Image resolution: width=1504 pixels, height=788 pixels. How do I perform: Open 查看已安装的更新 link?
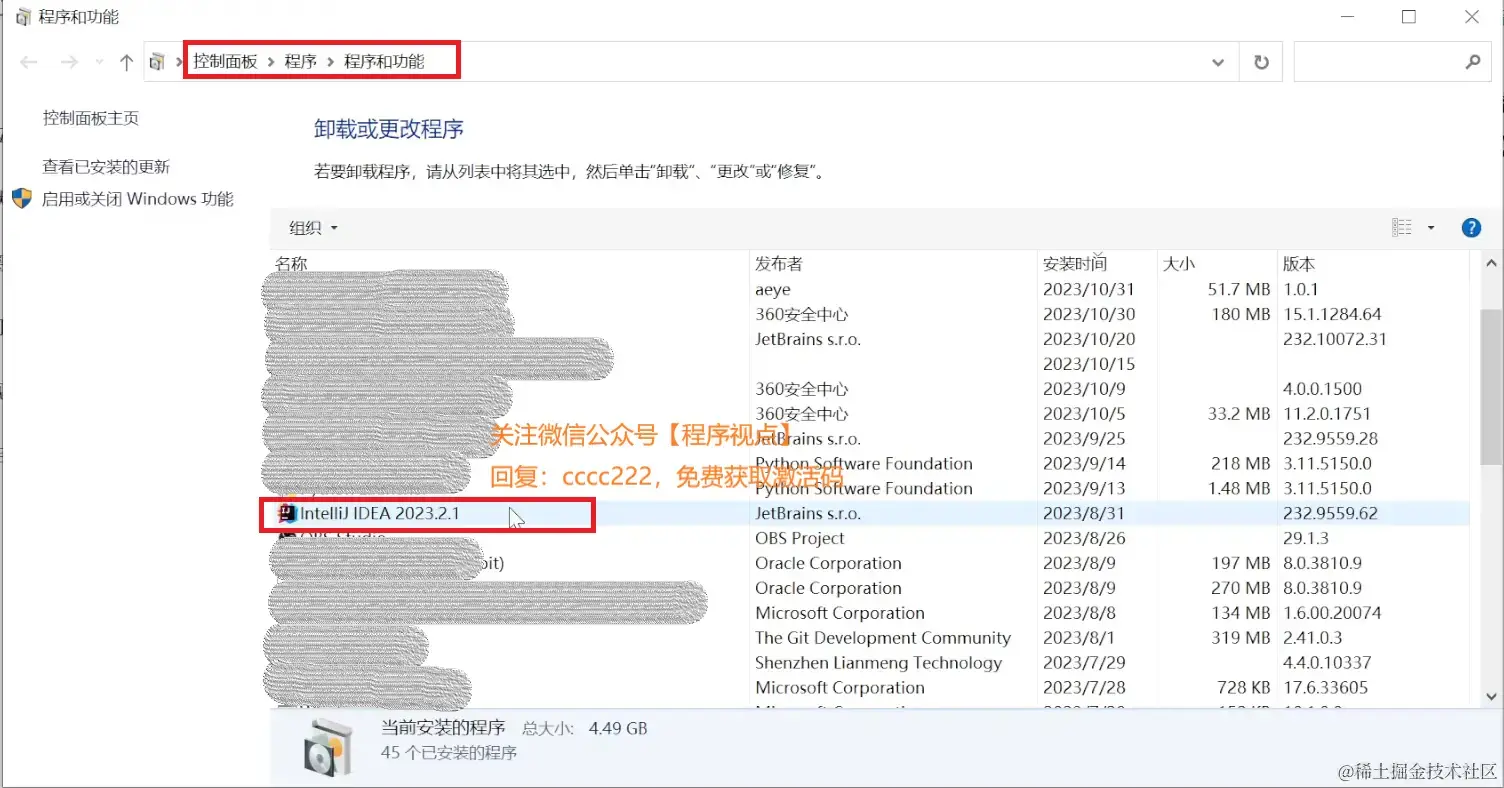[106, 167]
